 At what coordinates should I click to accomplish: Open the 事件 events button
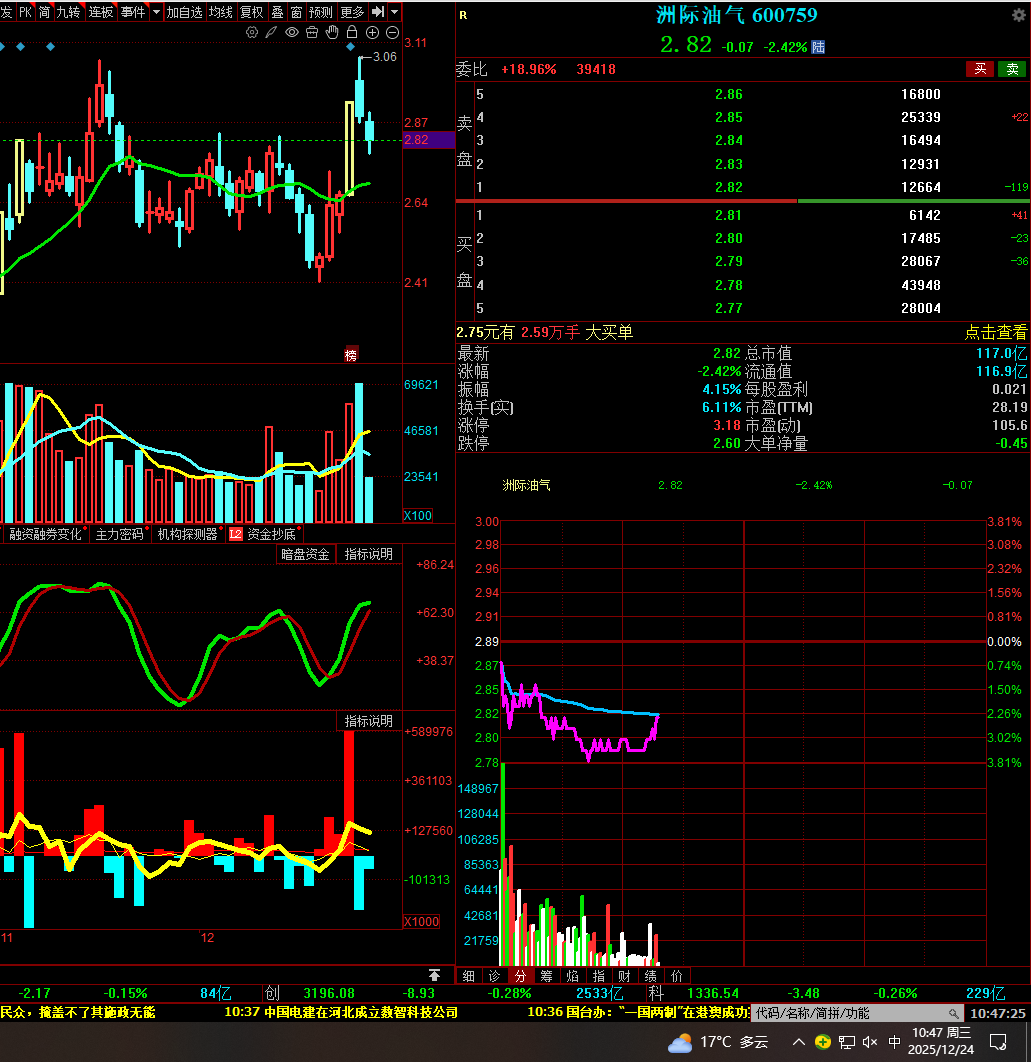pos(133,12)
